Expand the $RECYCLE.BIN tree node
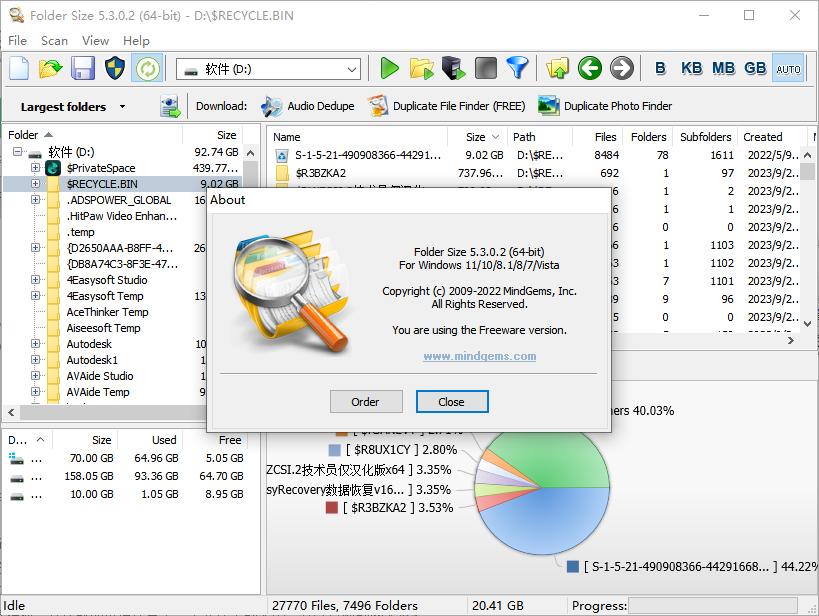819x616 pixels. [x=36, y=184]
